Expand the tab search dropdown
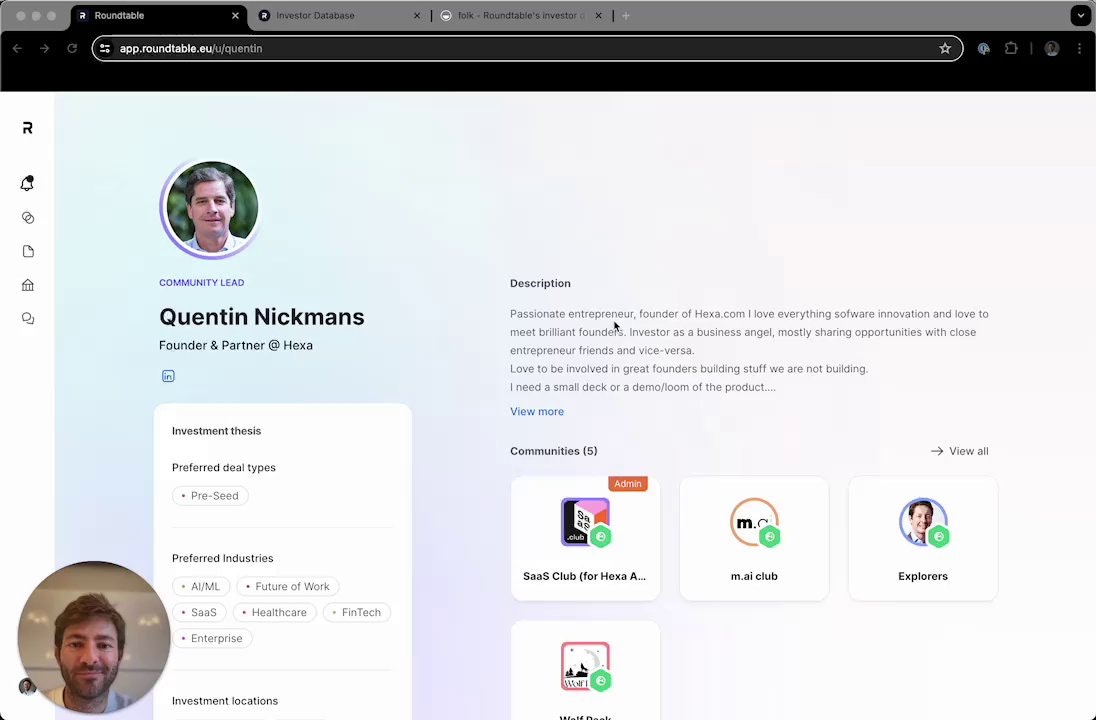Image resolution: width=1096 pixels, height=720 pixels. click(1081, 15)
